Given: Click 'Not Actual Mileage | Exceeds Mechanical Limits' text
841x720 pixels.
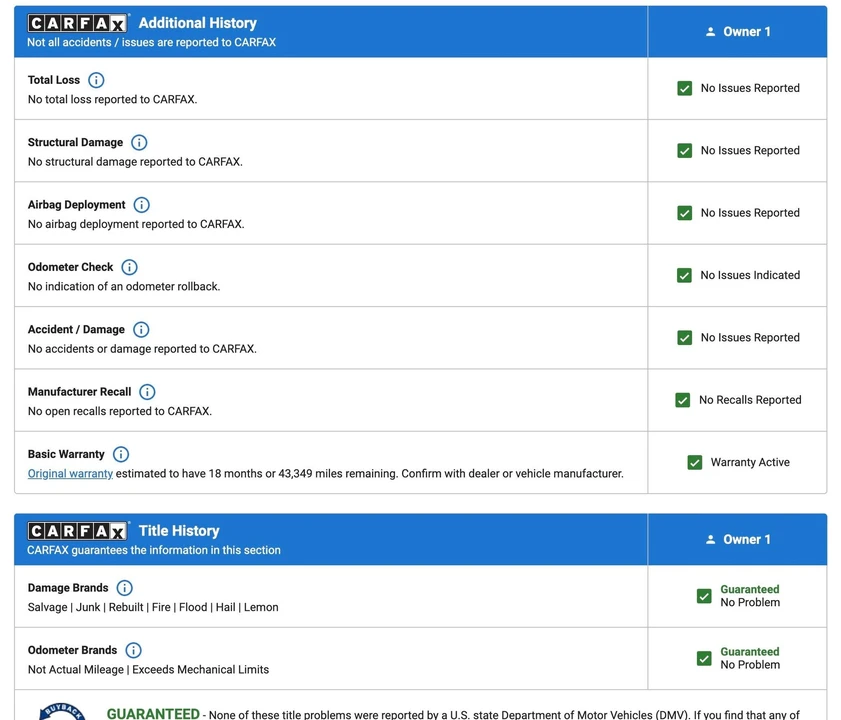Looking at the screenshot, I should click(149, 670).
